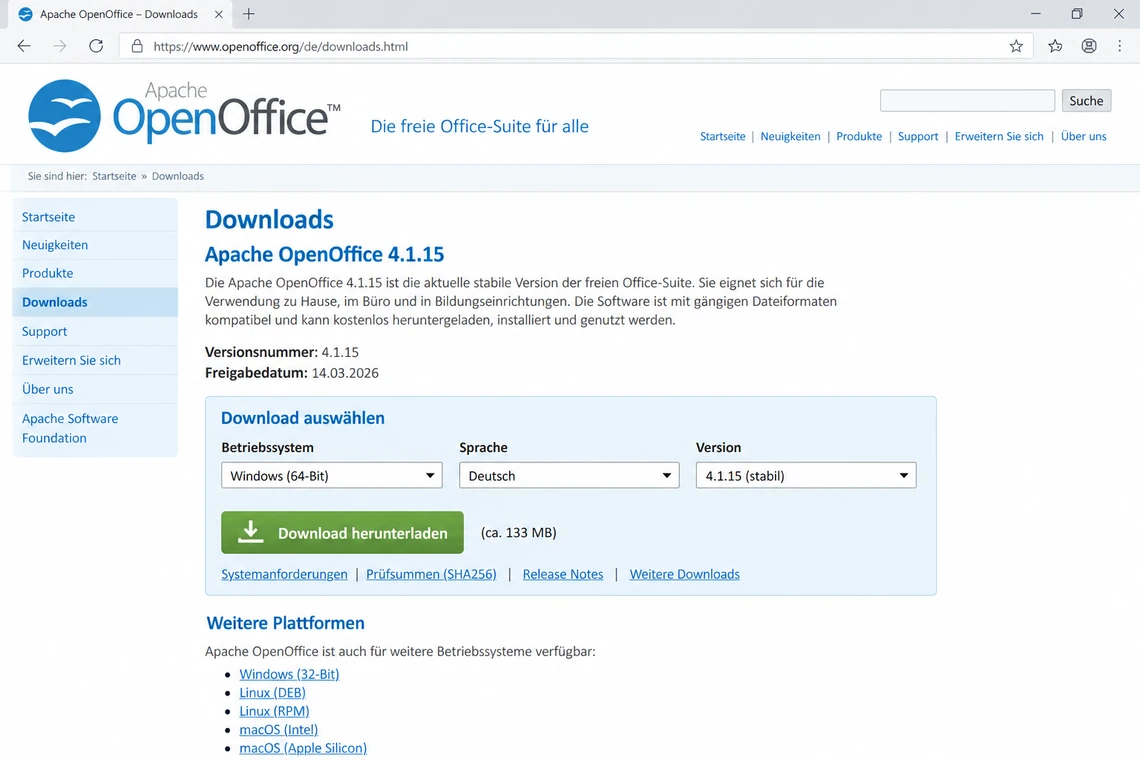The height and width of the screenshot is (760, 1140).
Task: Open the favorites list icon
Action: pyautogui.click(x=1055, y=46)
